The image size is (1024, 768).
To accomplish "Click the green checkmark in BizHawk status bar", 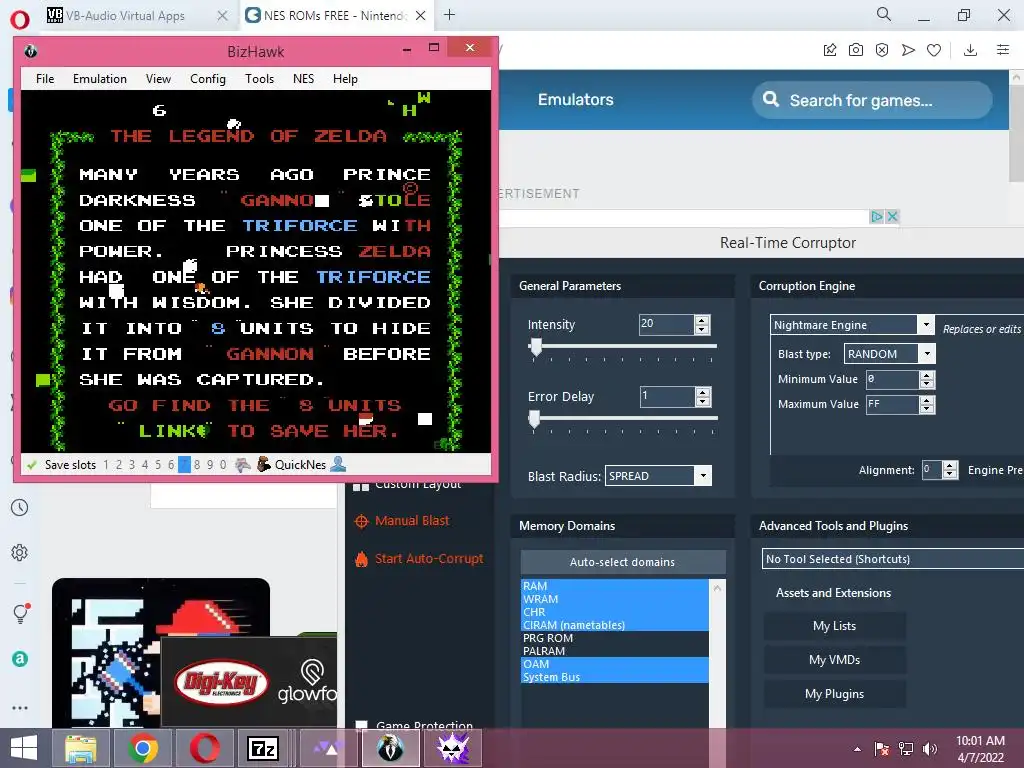I will pyautogui.click(x=31, y=465).
